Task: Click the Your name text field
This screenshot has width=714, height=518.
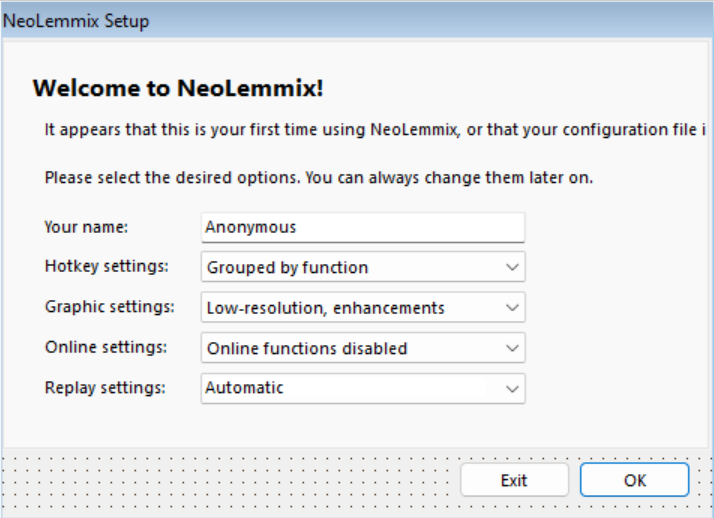Action: click(x=362, y=227)
